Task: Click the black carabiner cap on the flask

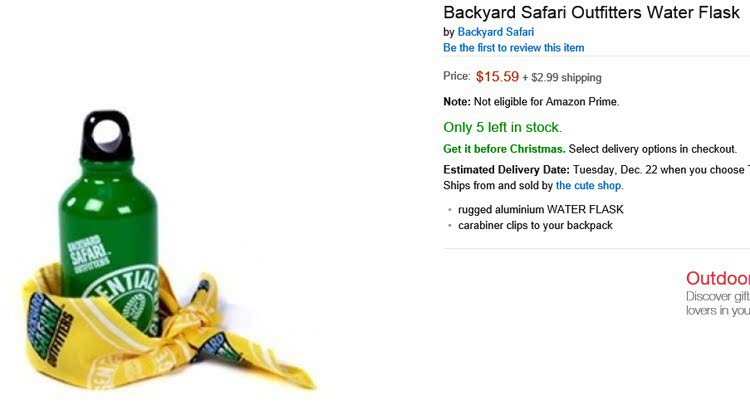Action: [x=105, y=133]
